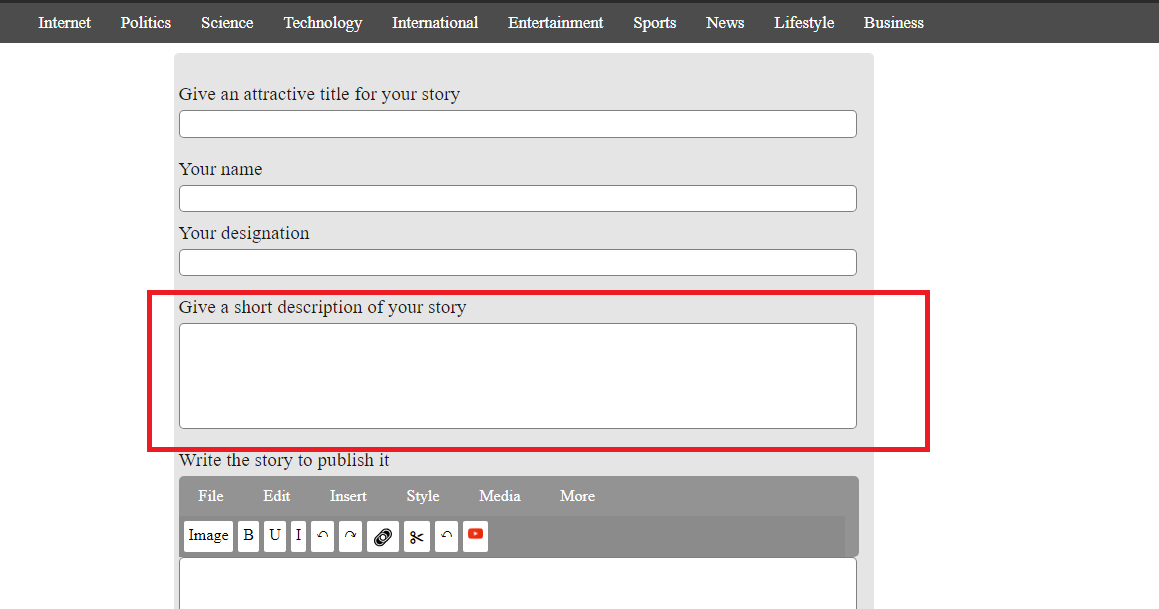Image resolution: width=1159 pixels, height=609 pixels.
Task: Open the News category
Action: click(725, 23)
